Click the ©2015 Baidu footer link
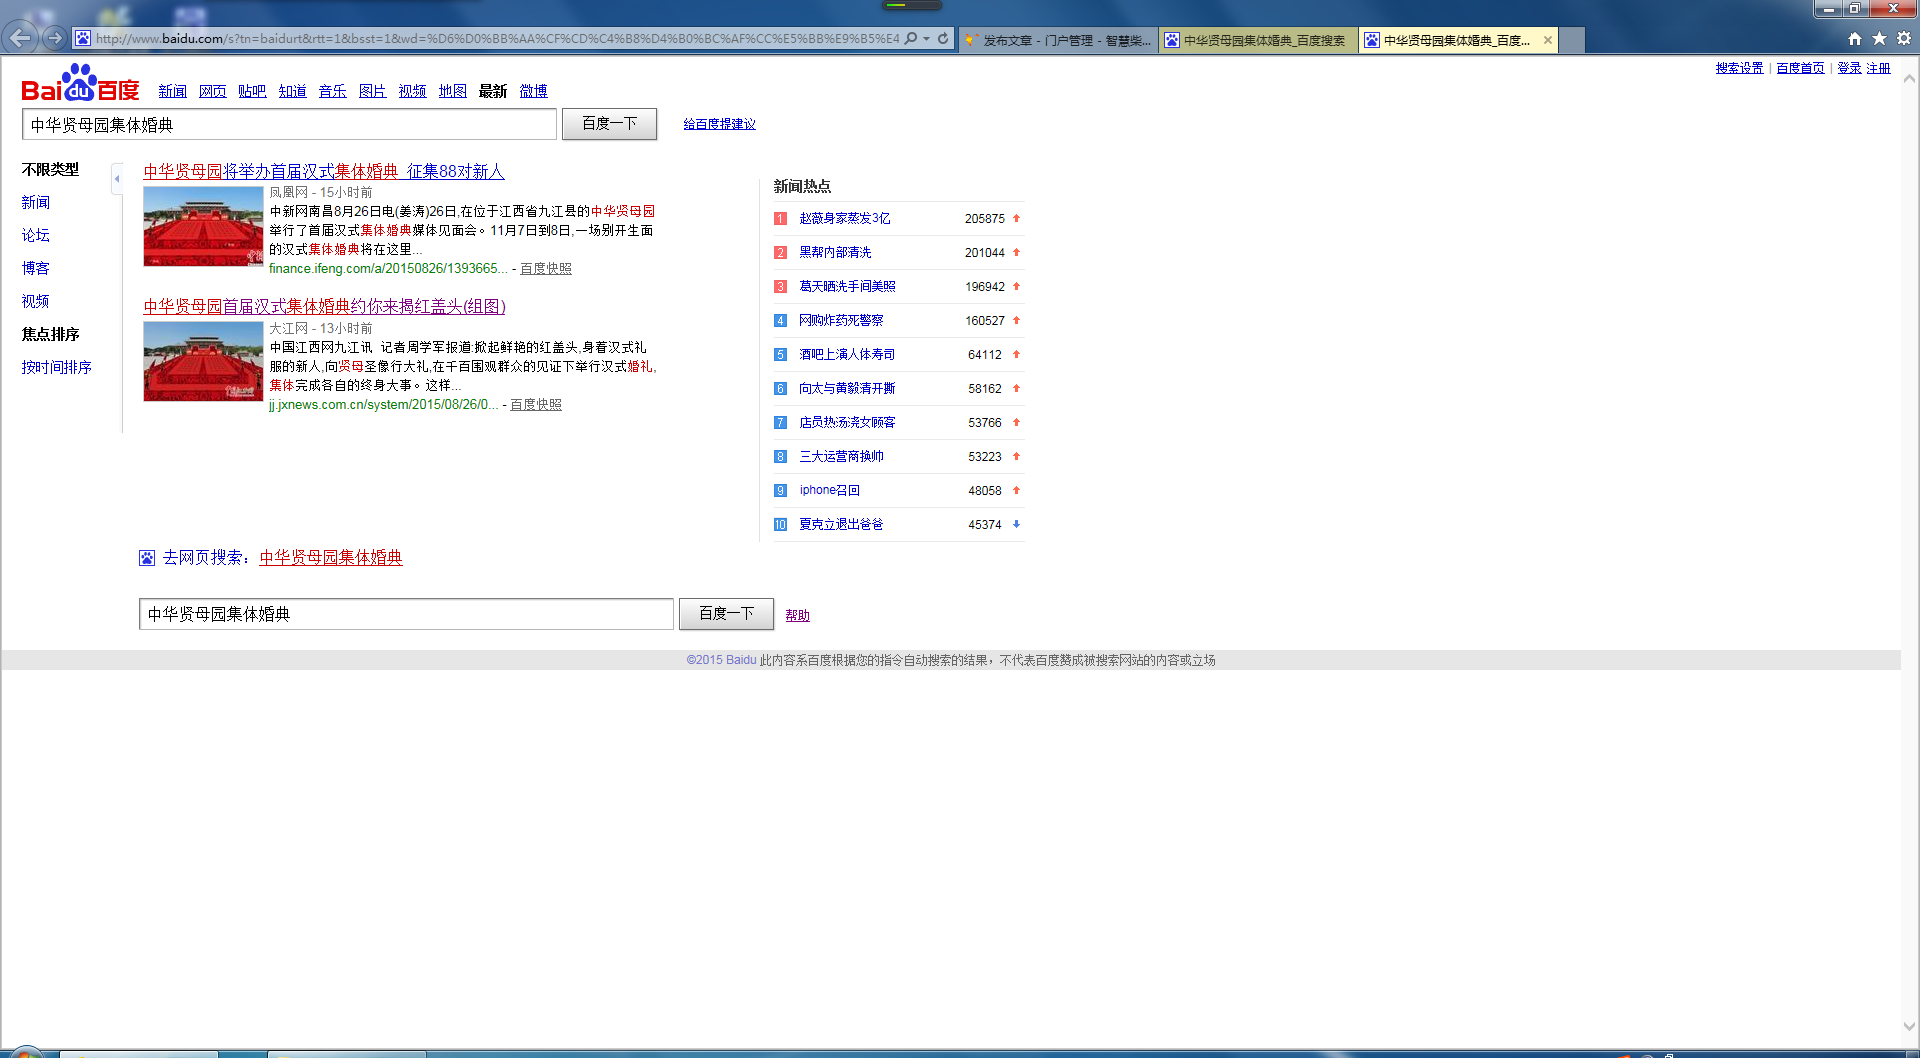Image resolution: width=1920 pixels, height=1058 pixels. 721,660
